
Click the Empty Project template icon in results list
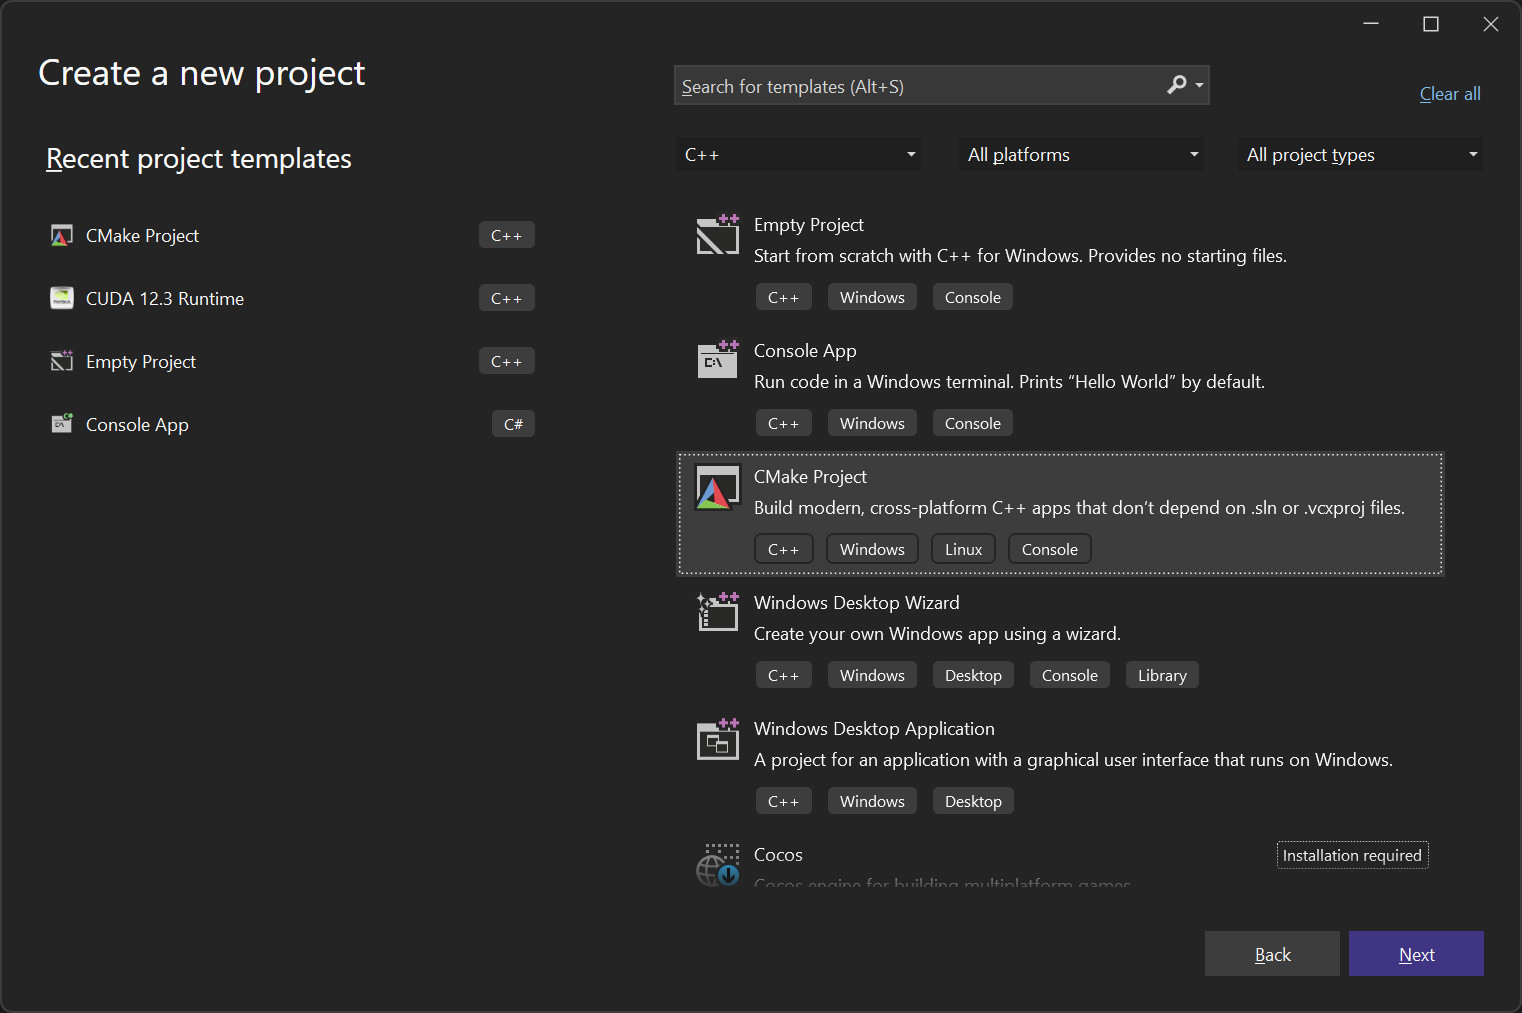click(718, 234)
